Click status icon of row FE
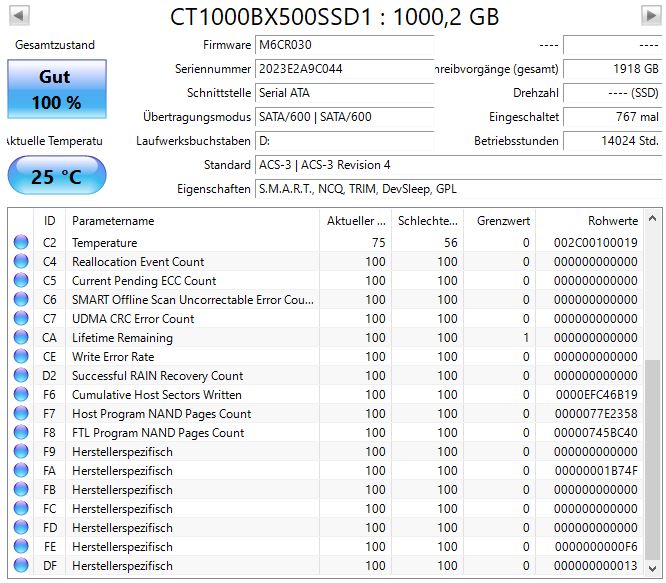This screenshot has width=666, height=583. (x=21, y=546)
